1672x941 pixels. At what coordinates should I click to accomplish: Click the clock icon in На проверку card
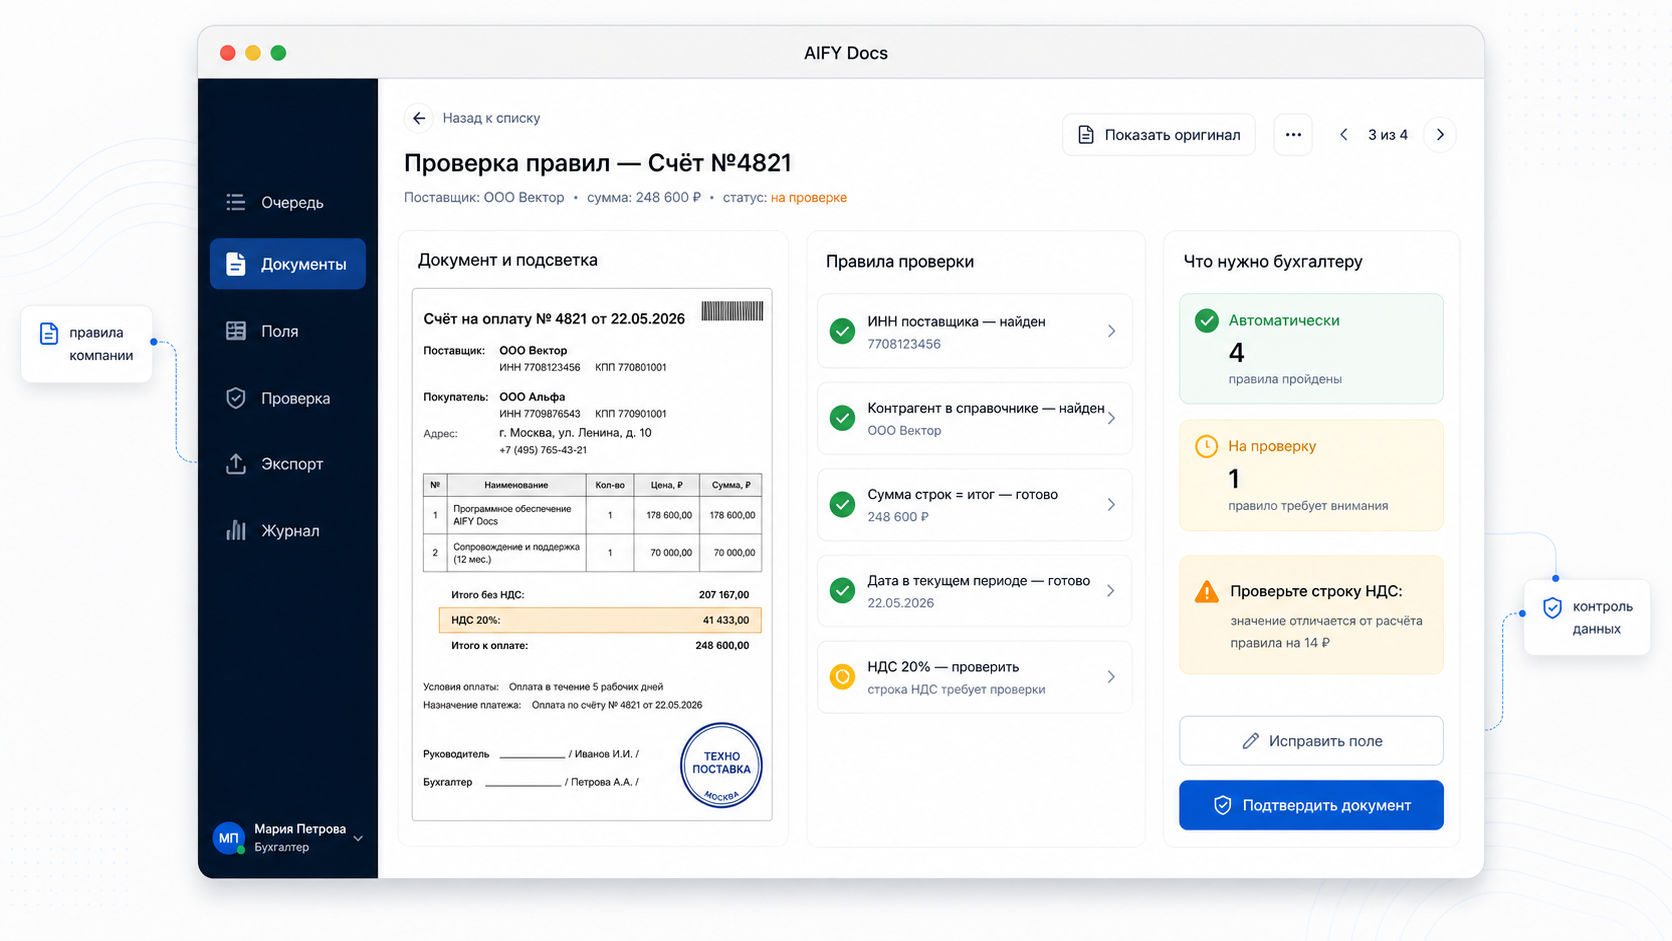[1207, 446]
